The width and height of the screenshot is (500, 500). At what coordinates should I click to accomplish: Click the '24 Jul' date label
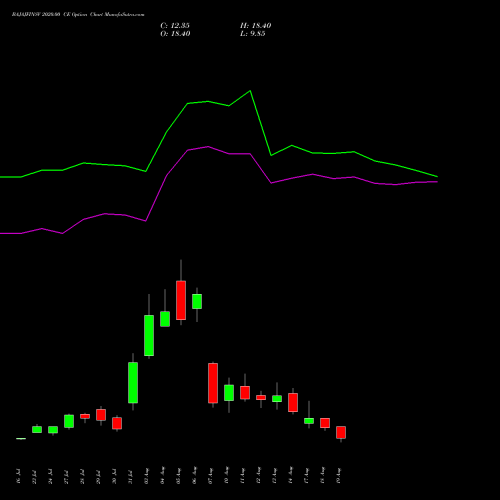click(50, 477)
